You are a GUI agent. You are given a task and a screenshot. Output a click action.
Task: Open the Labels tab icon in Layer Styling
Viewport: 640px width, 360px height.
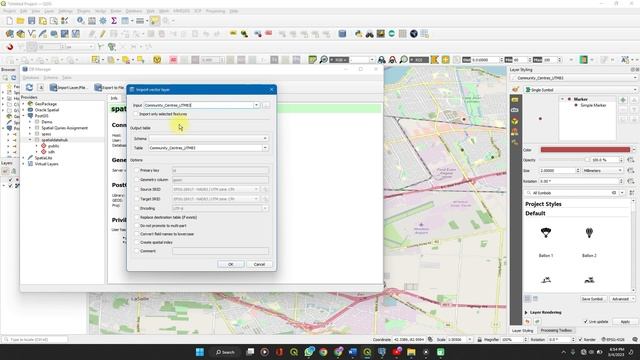click(x=515, y=100)
